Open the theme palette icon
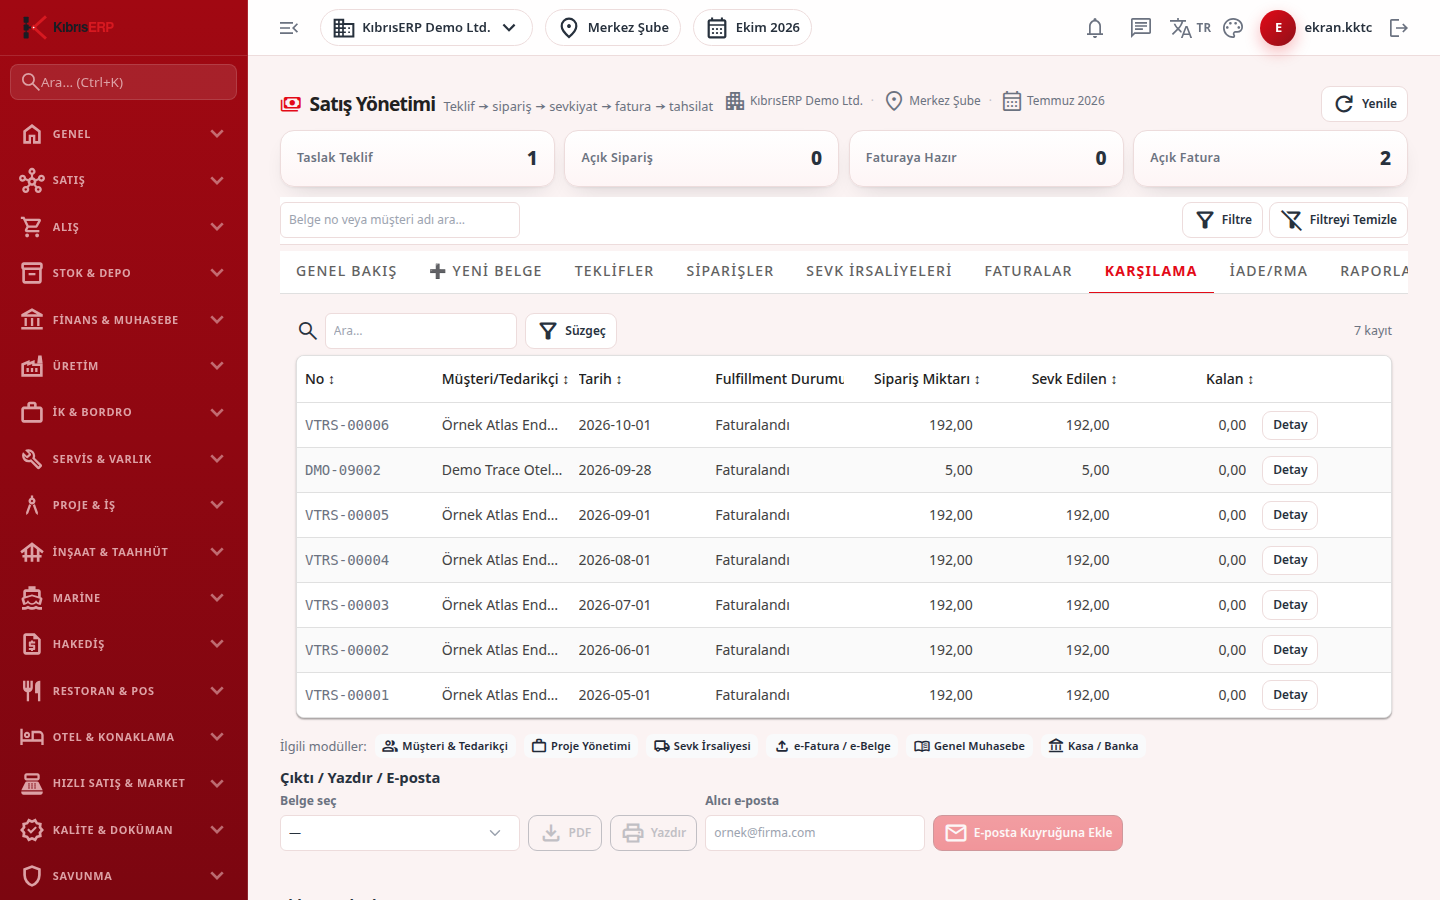 pyautogui.click(x=1233, y=28)
